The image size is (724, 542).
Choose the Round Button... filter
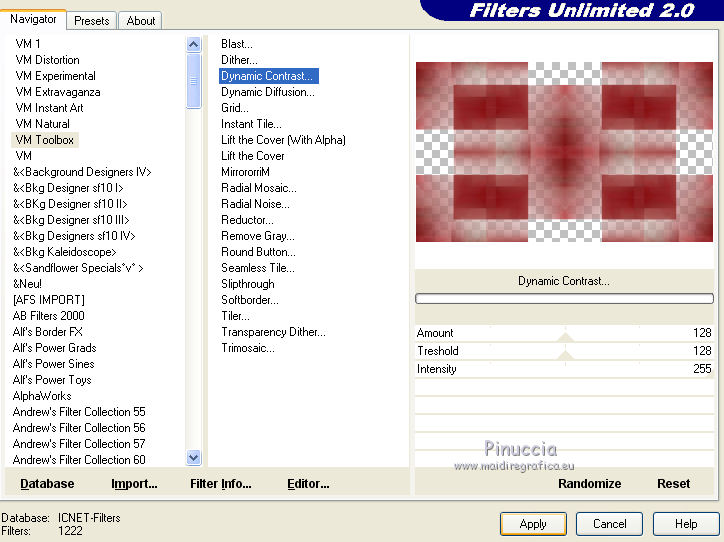point(258,252)
